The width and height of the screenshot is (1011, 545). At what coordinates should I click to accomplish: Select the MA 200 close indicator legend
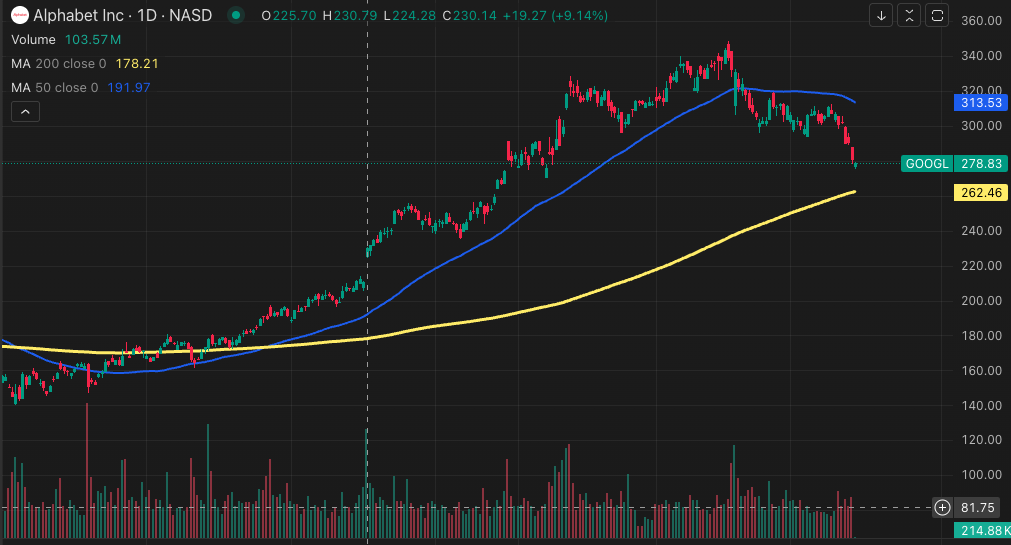pyautogui.click(x=59, y=63)
